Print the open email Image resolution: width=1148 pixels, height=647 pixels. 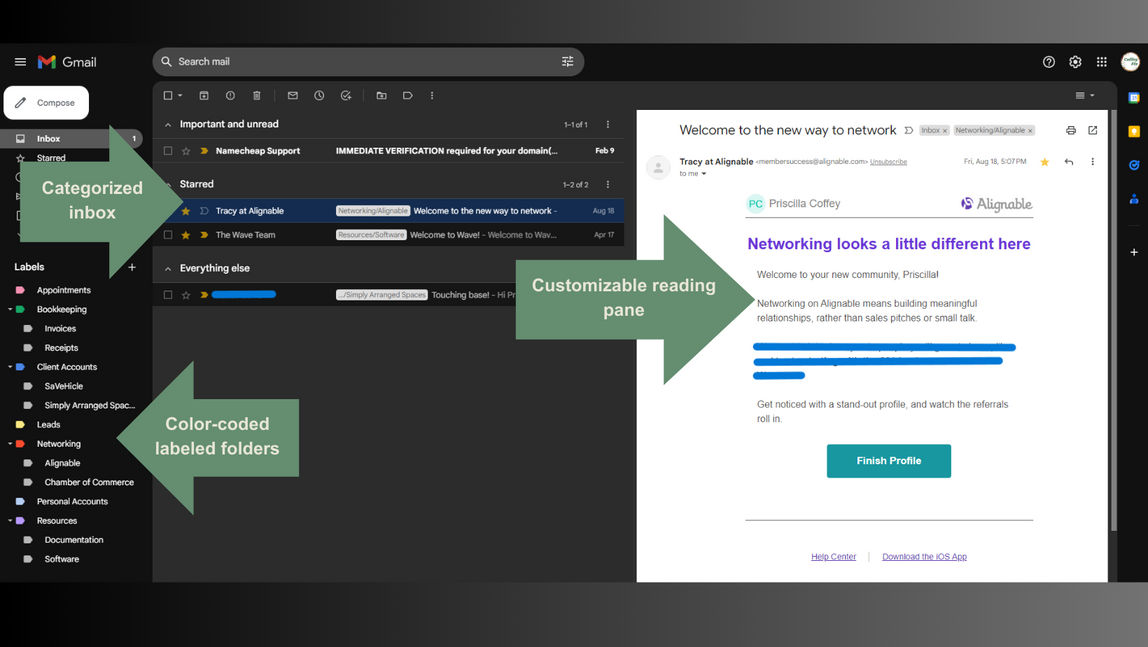(x=1071, y=130)
